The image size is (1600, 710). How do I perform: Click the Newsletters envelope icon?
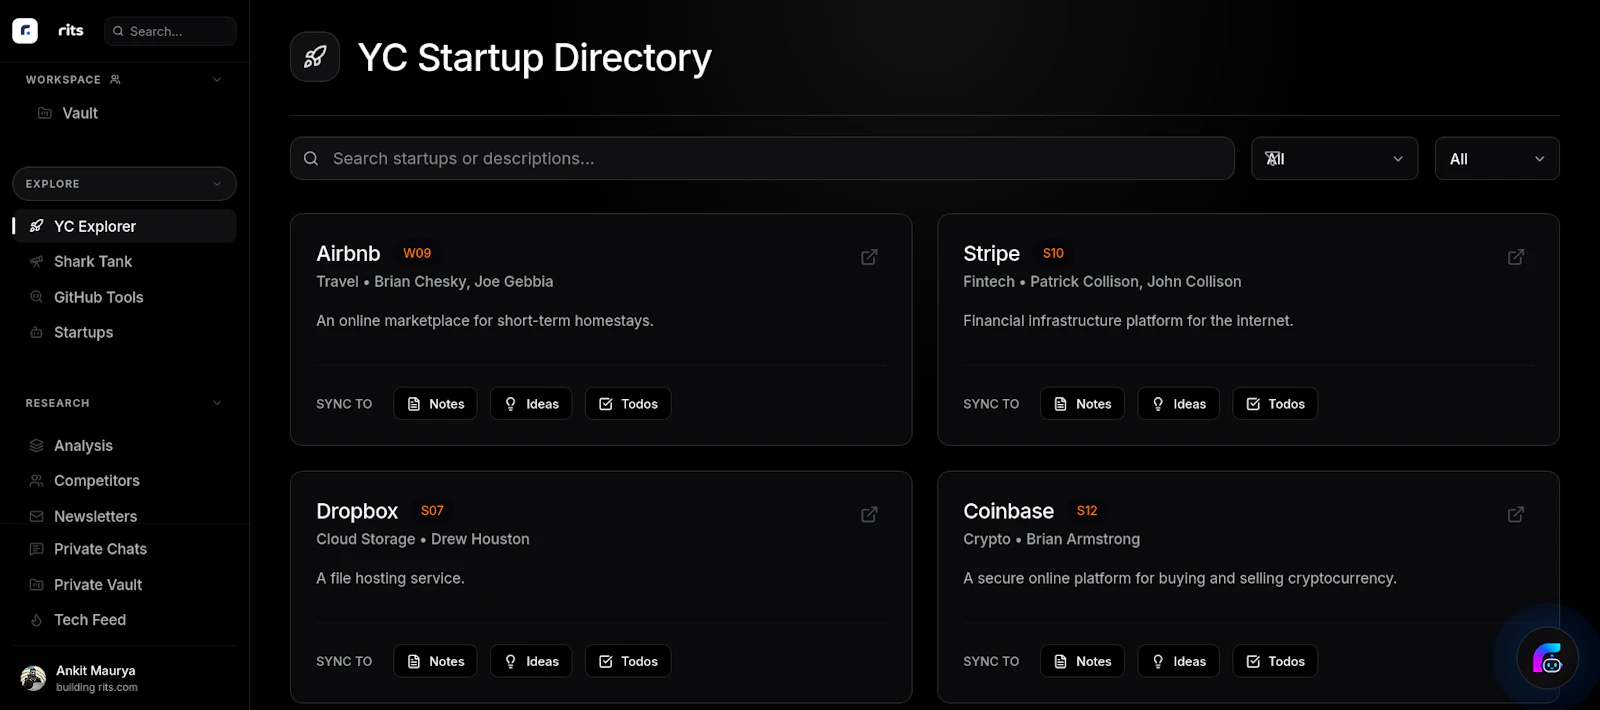(37, 516)
